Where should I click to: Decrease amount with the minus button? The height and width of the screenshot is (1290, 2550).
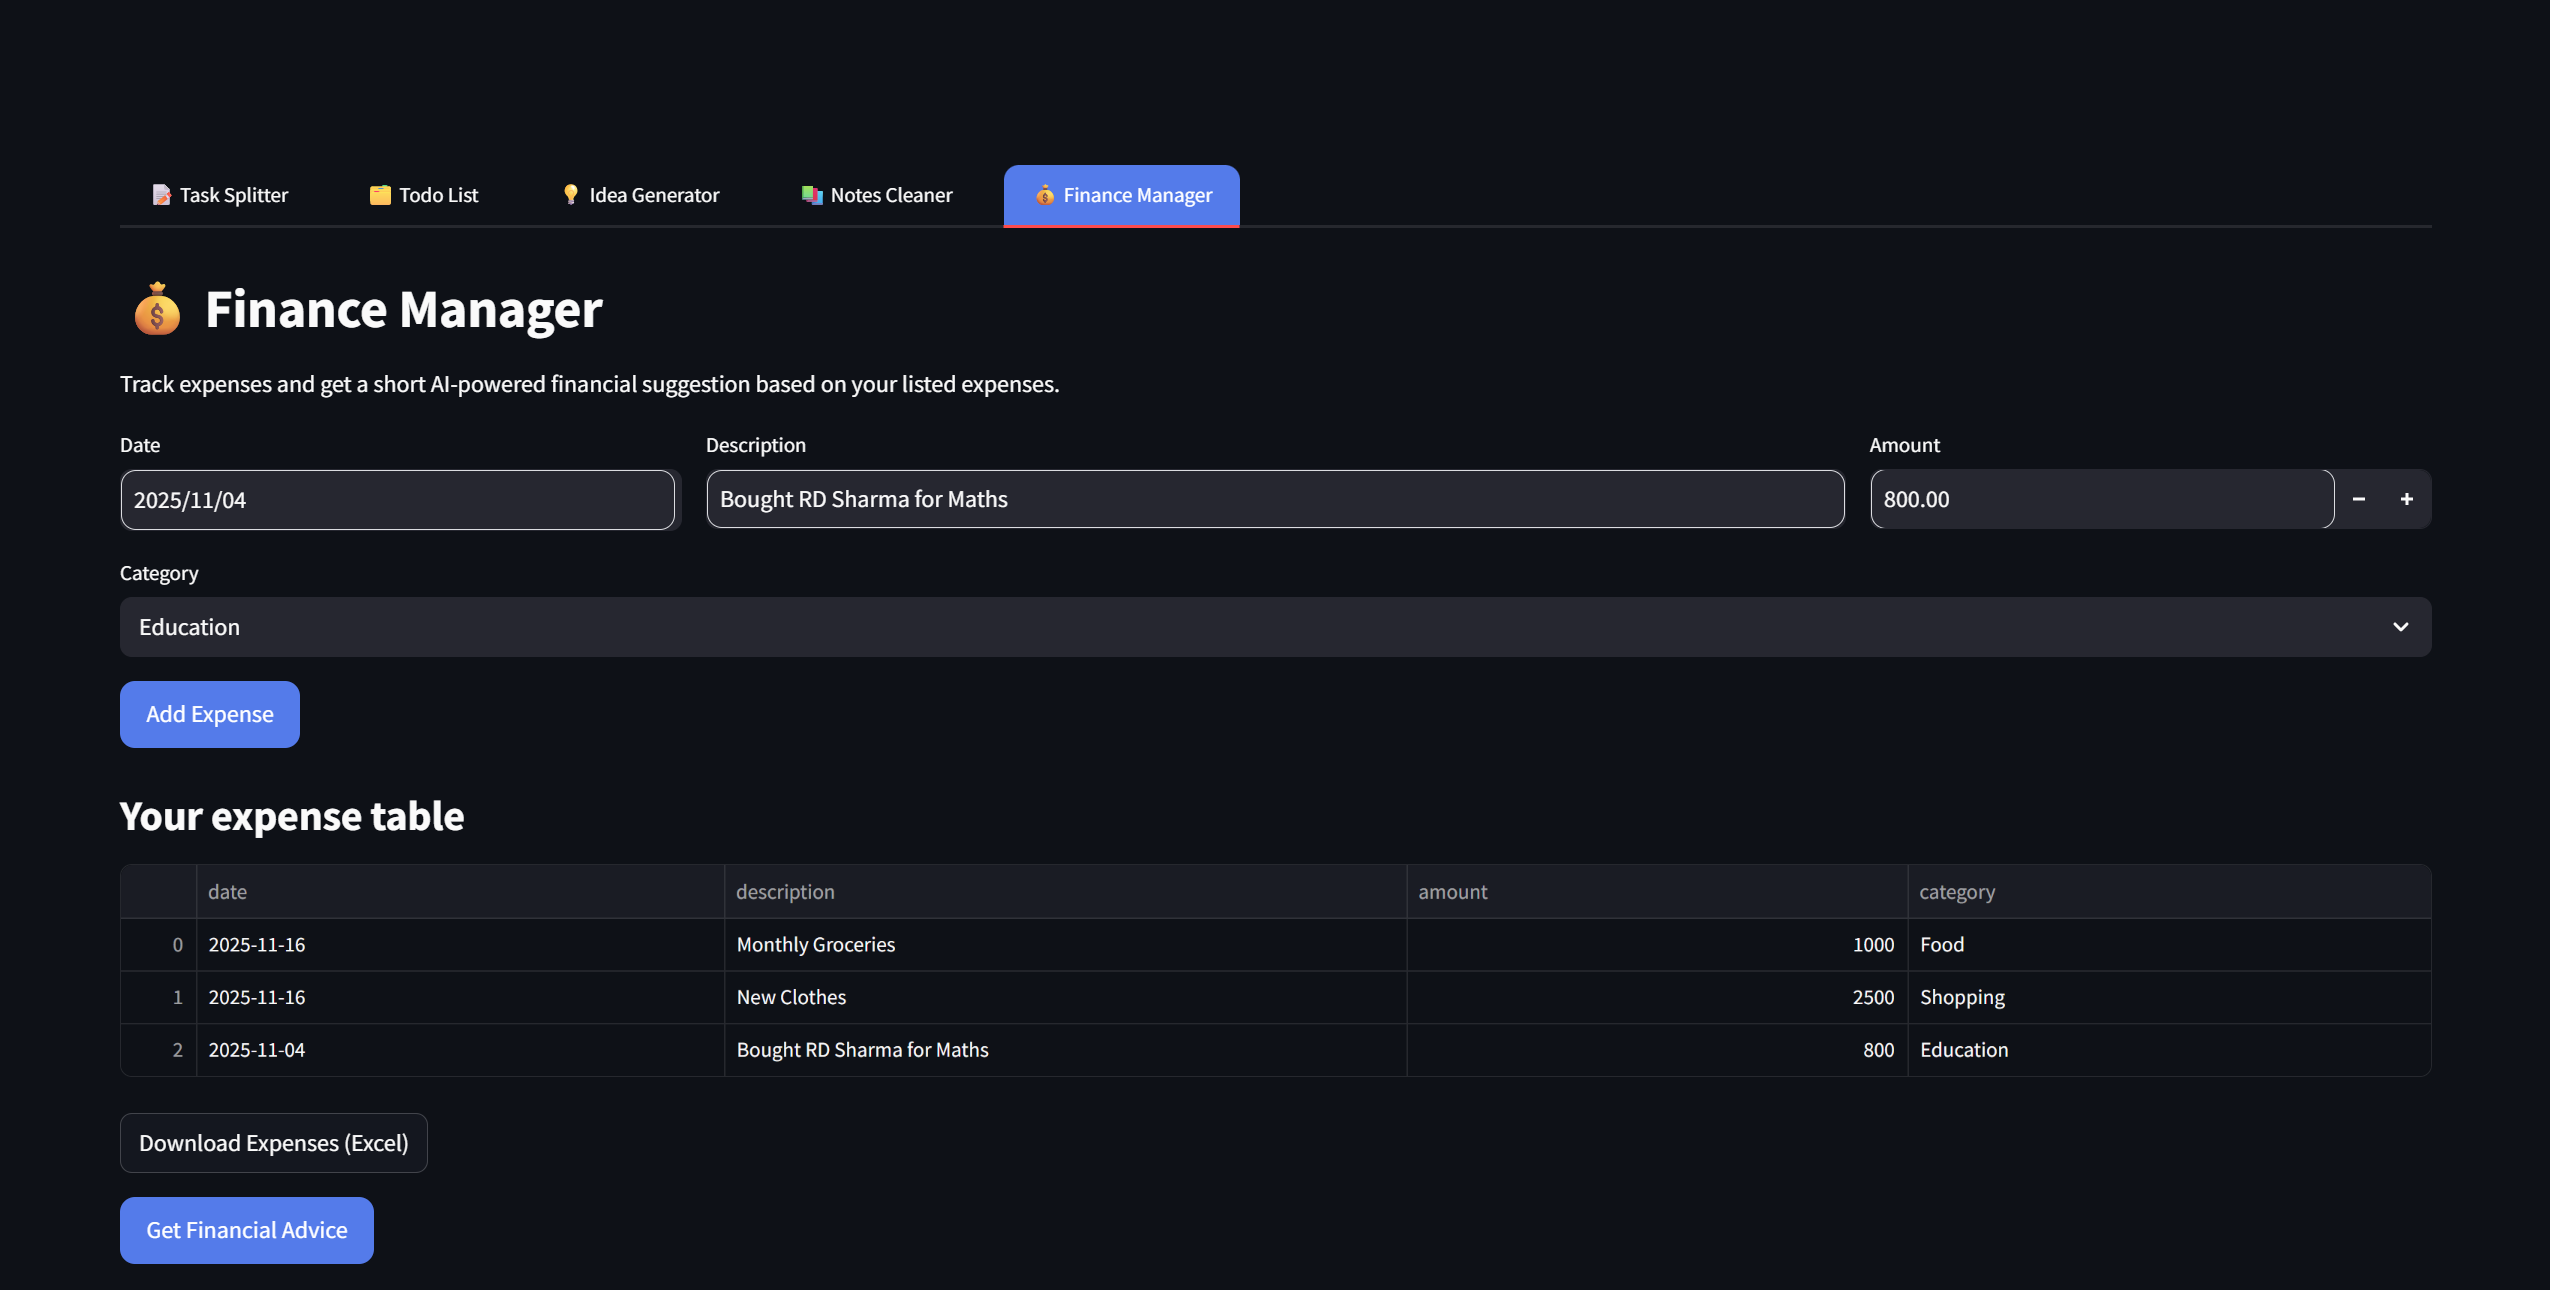click(2359, 499)
